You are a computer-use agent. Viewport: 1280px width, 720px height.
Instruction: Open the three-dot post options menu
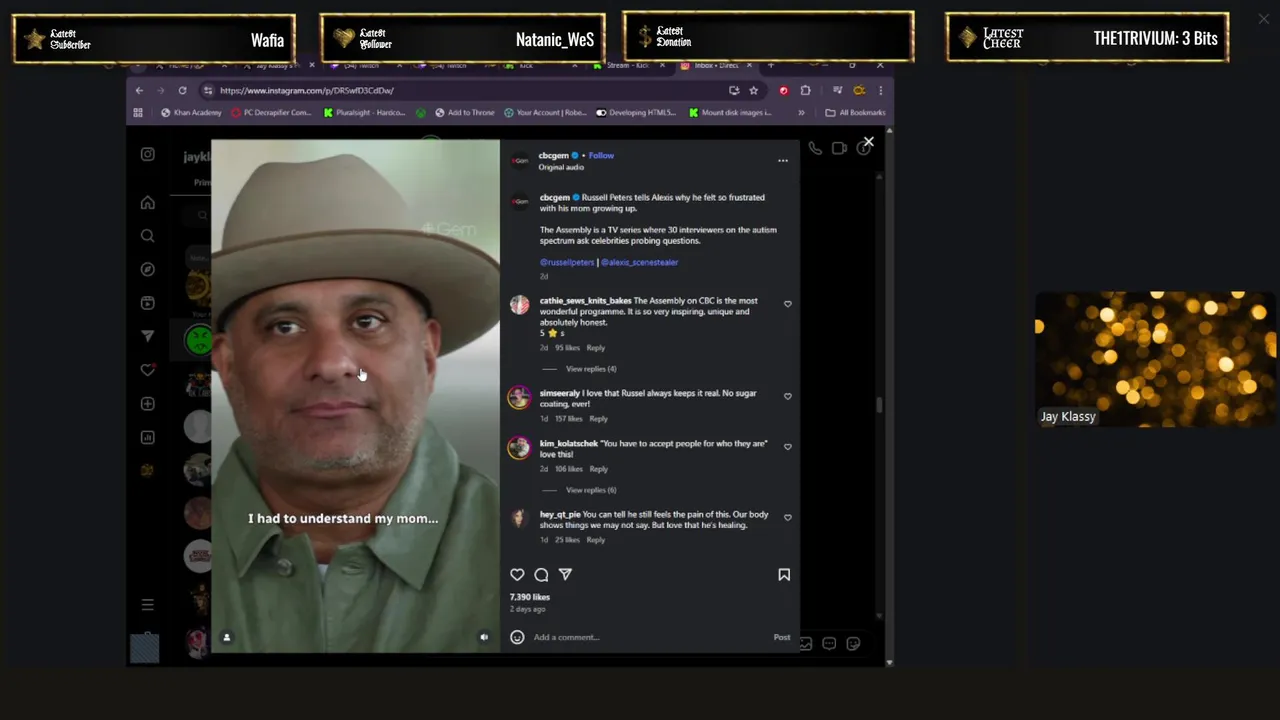pyautogui.click(x=783, y=160)
